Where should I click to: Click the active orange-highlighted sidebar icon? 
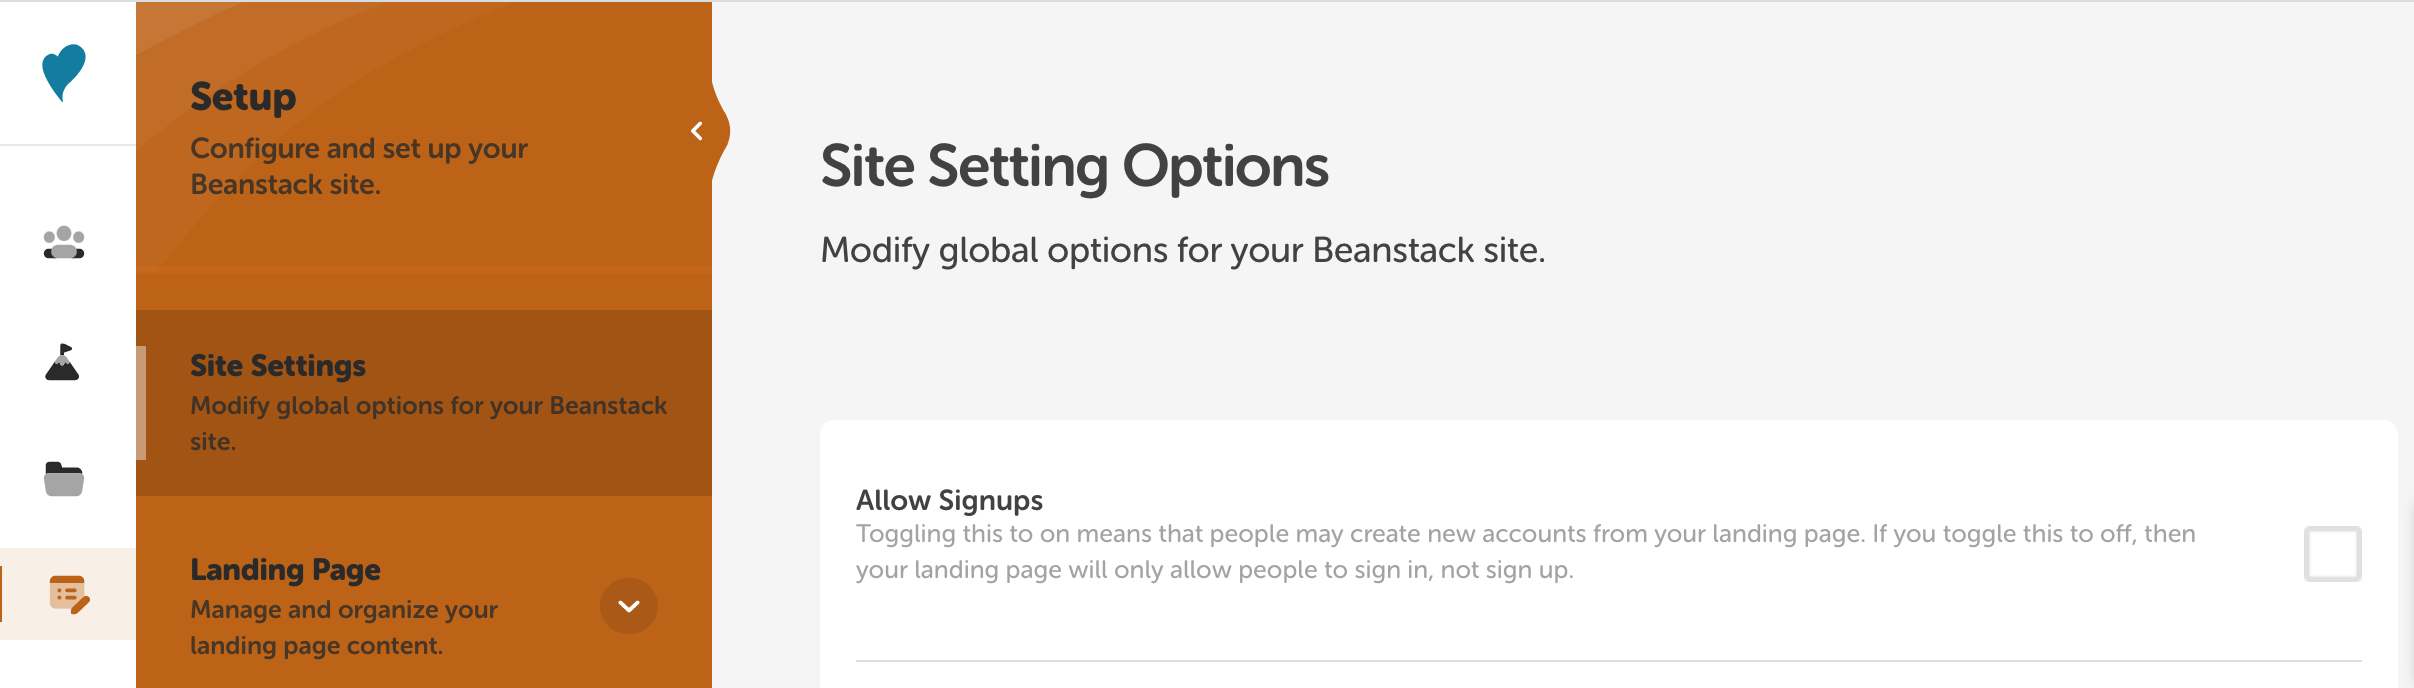(68, 596)
